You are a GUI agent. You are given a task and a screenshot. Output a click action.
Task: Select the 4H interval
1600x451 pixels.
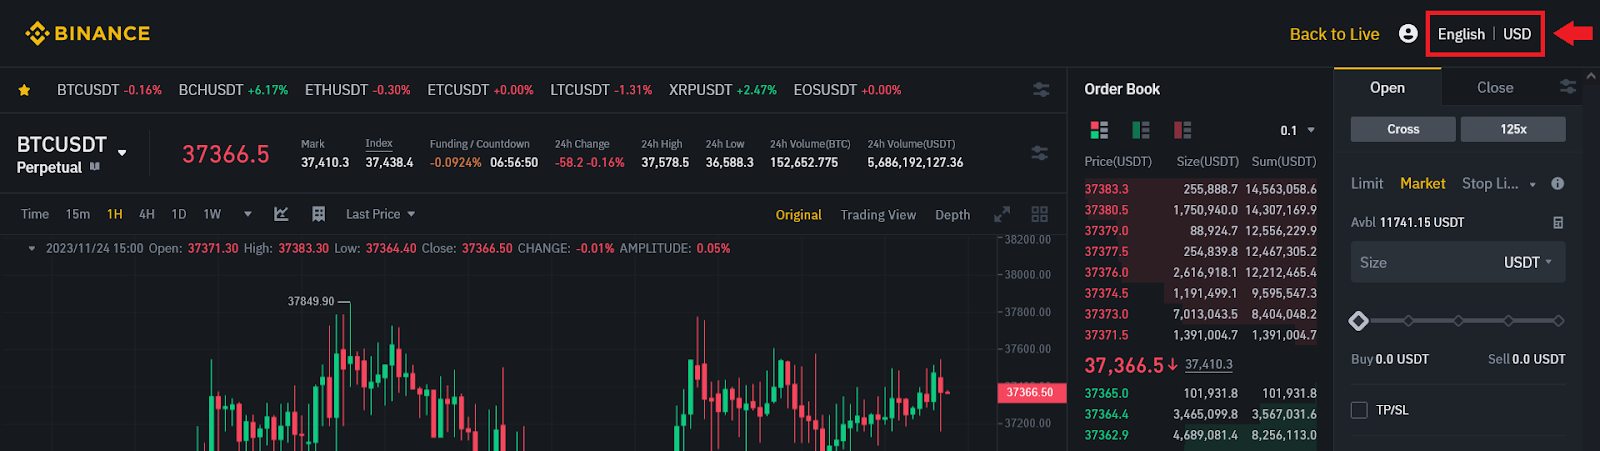(147, 214)
